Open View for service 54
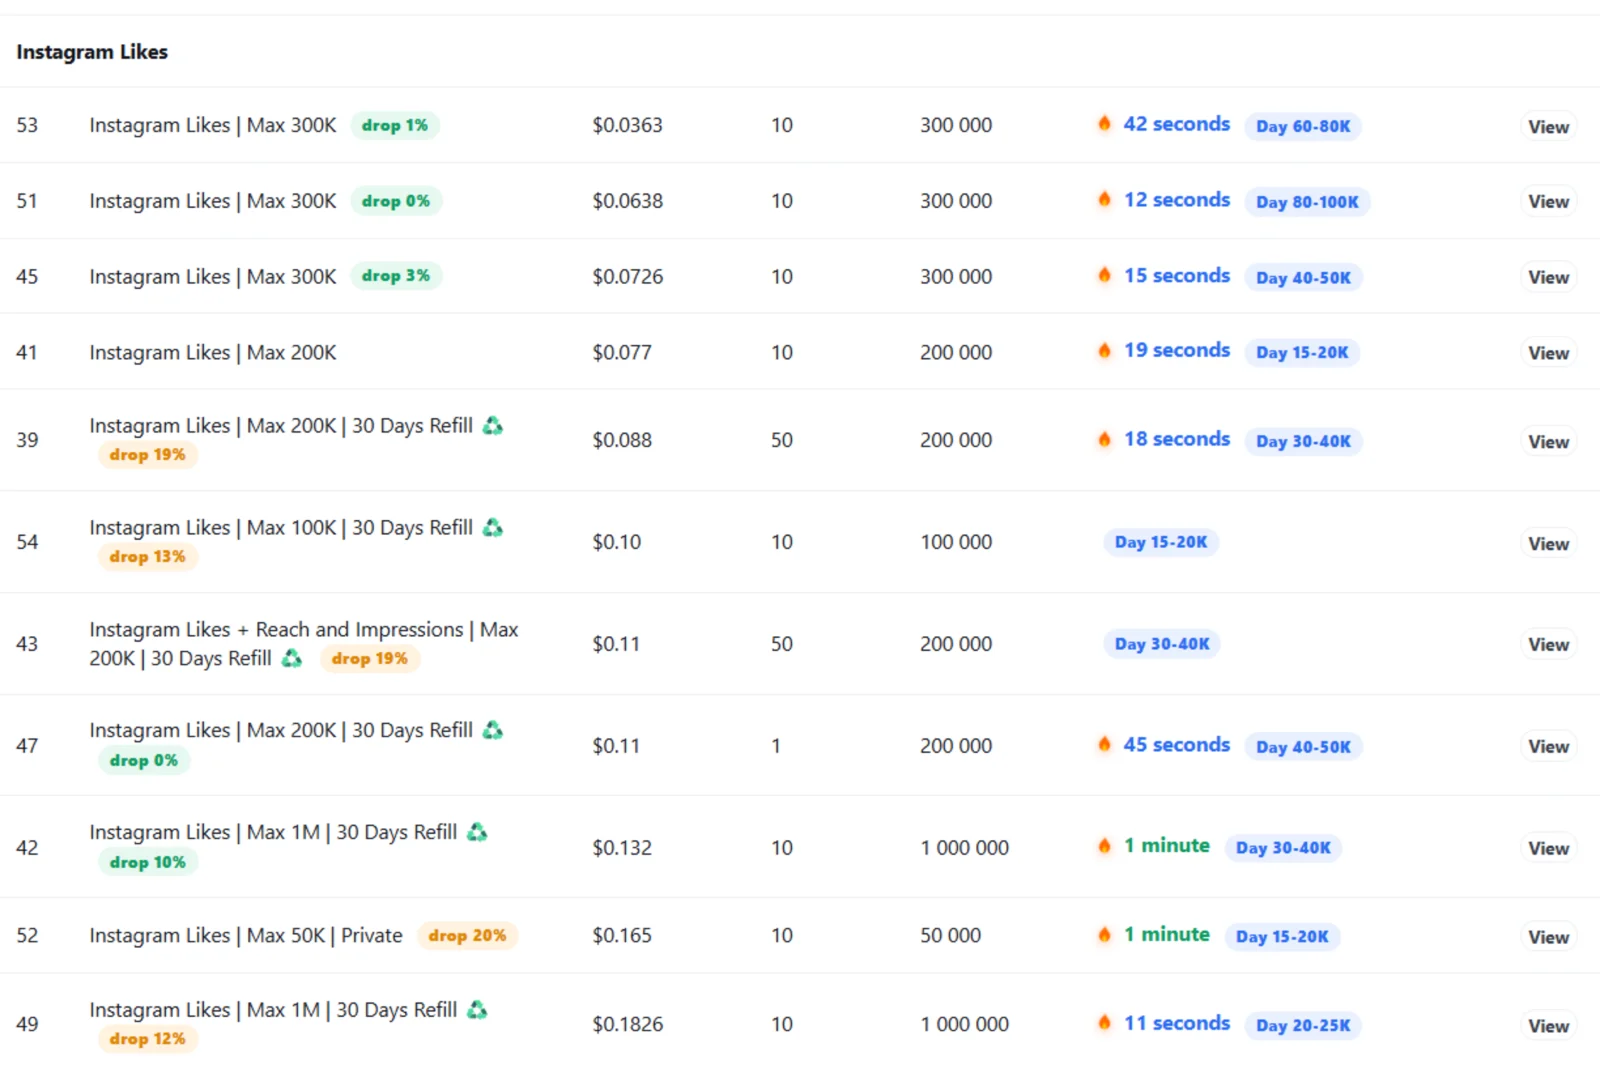Screen dimensions: 1600x1073 1548,543
